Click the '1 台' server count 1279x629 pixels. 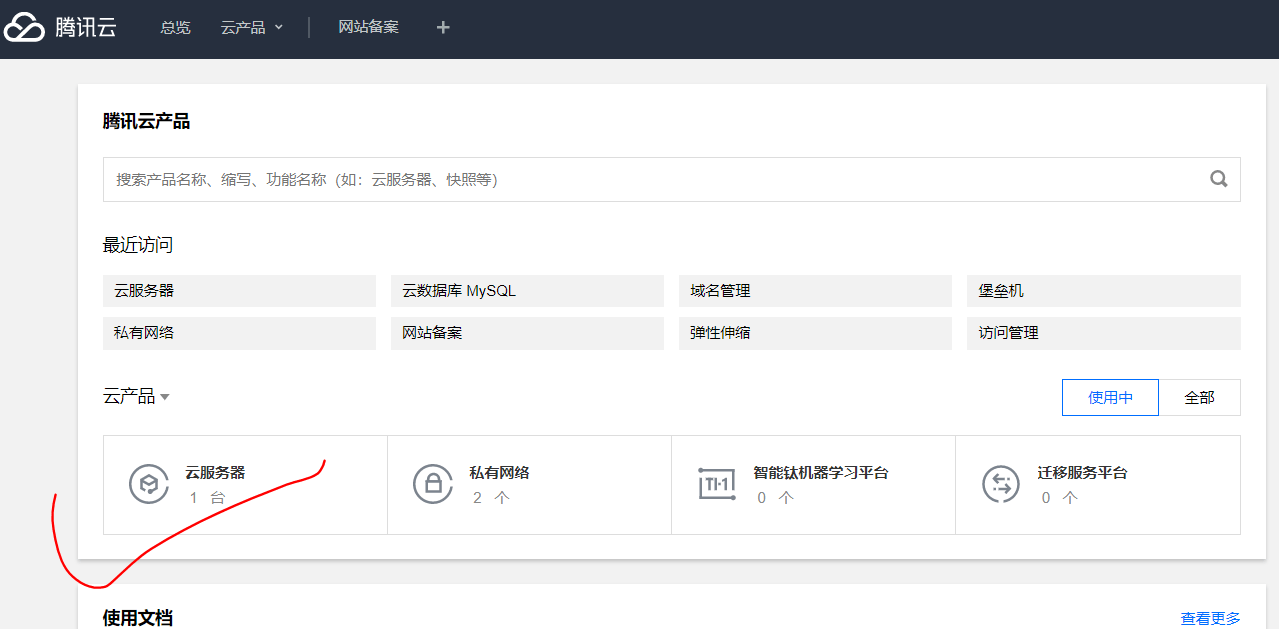(207, 497)
